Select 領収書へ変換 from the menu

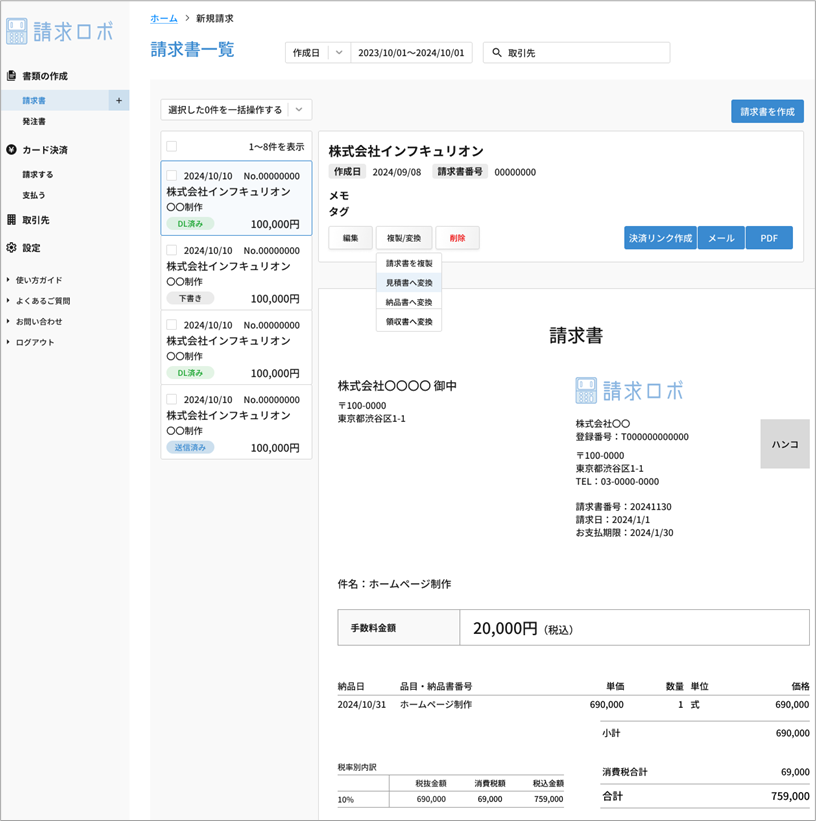tap(409, 321)
